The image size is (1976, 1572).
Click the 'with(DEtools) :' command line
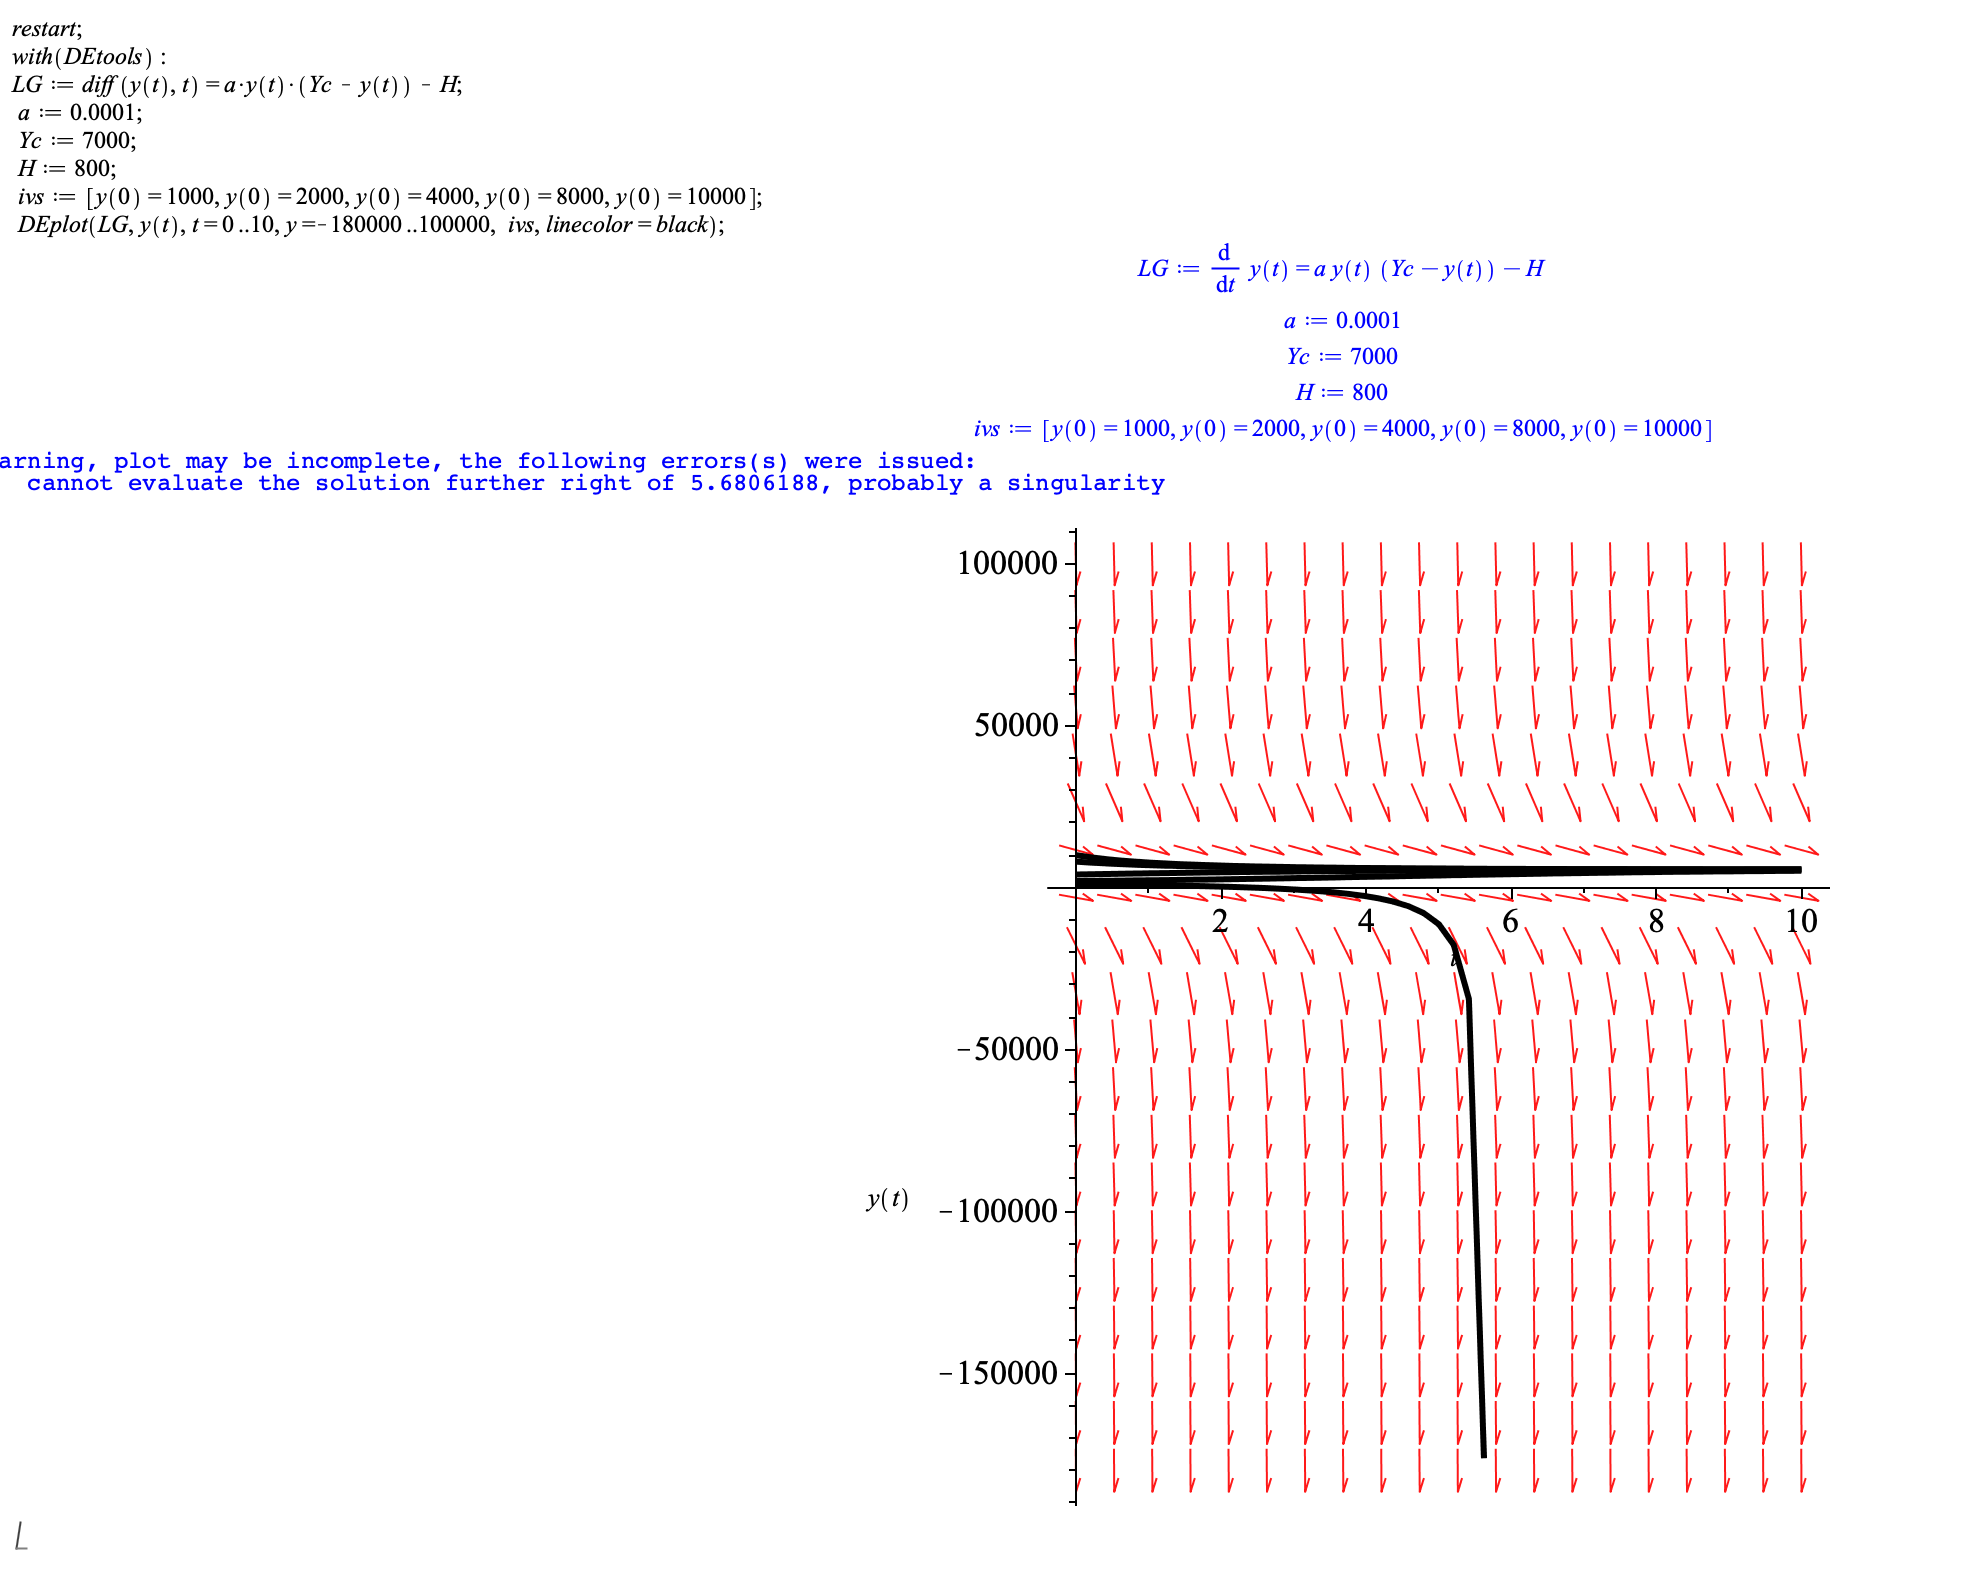(x=89, y=57)
